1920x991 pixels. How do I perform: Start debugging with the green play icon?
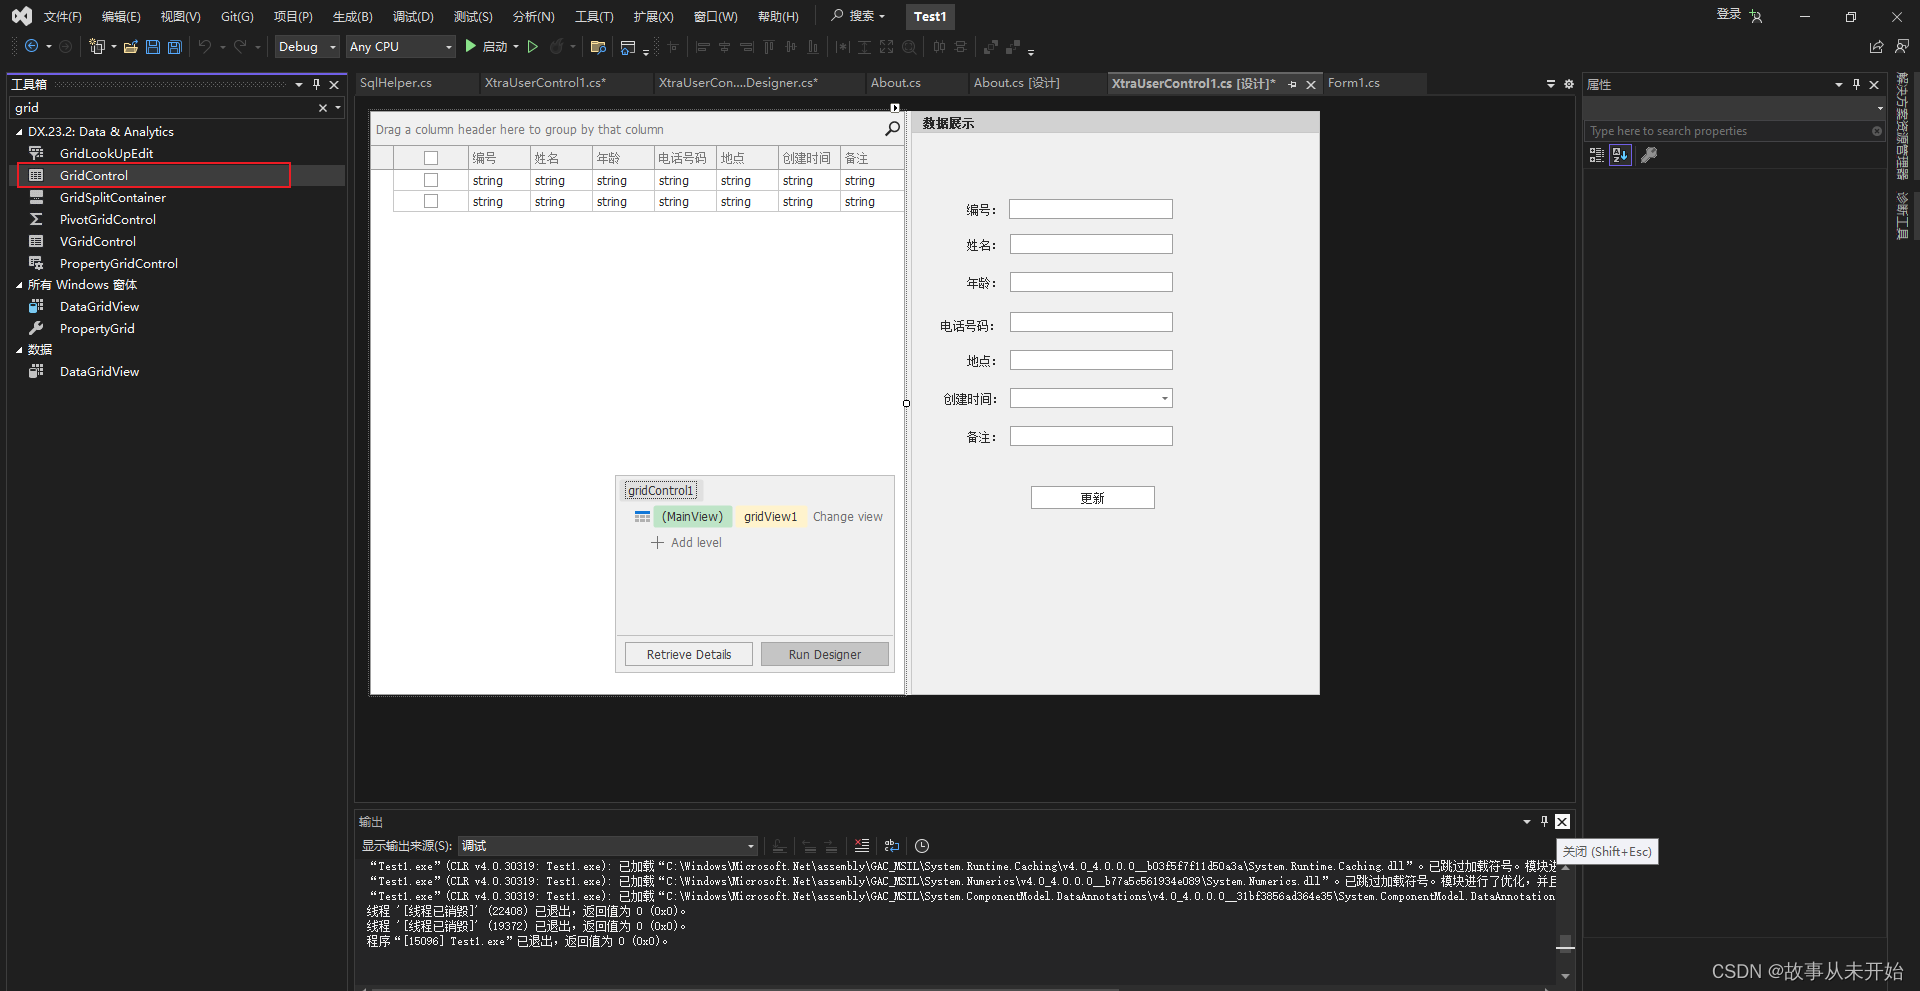click(469, 46)
